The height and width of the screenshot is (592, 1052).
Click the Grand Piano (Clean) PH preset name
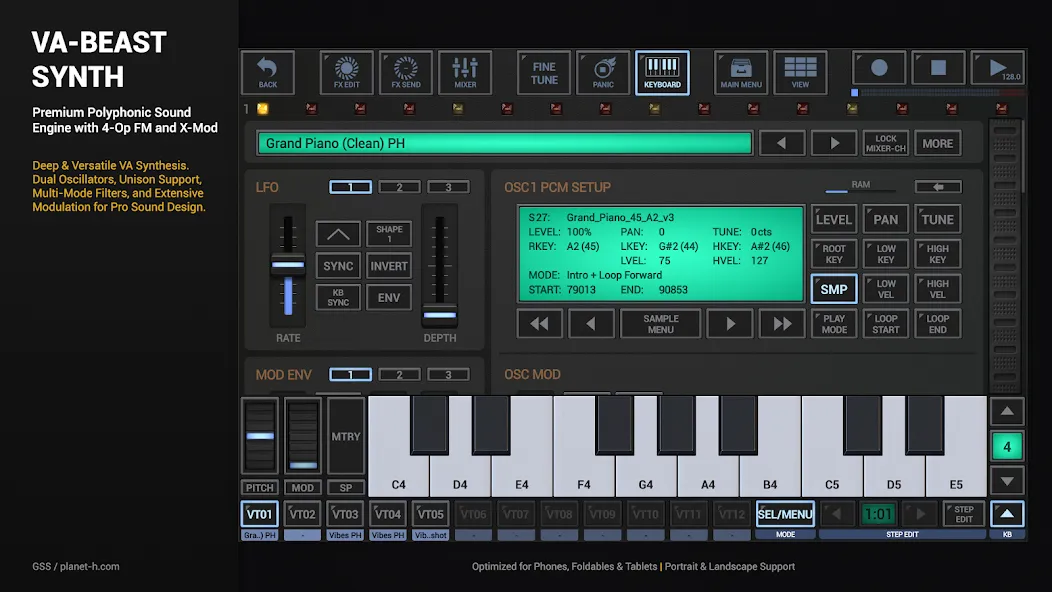(505, 143)
